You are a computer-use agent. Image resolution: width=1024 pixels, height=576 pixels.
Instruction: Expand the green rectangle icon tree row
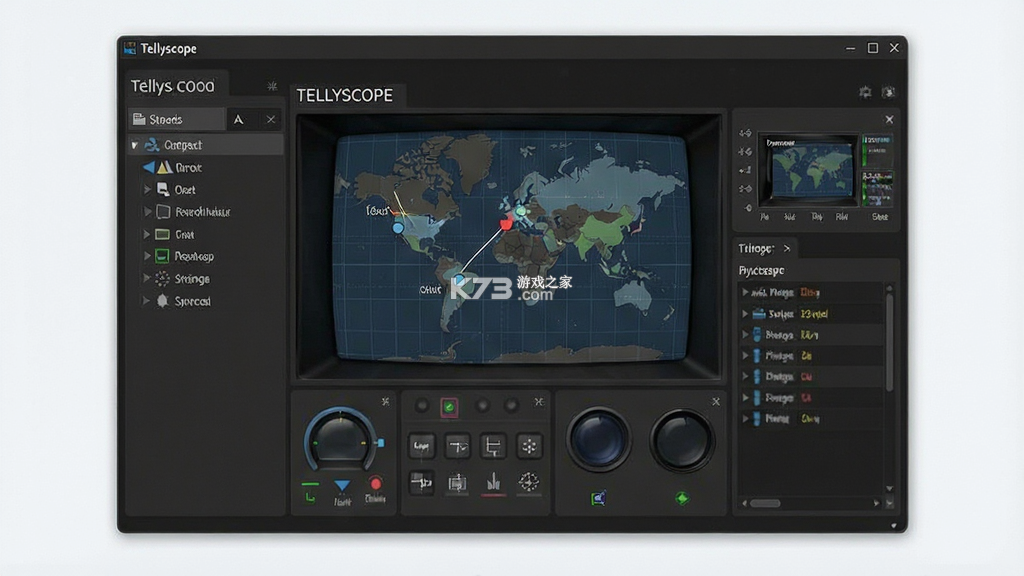tap(147, 234)
